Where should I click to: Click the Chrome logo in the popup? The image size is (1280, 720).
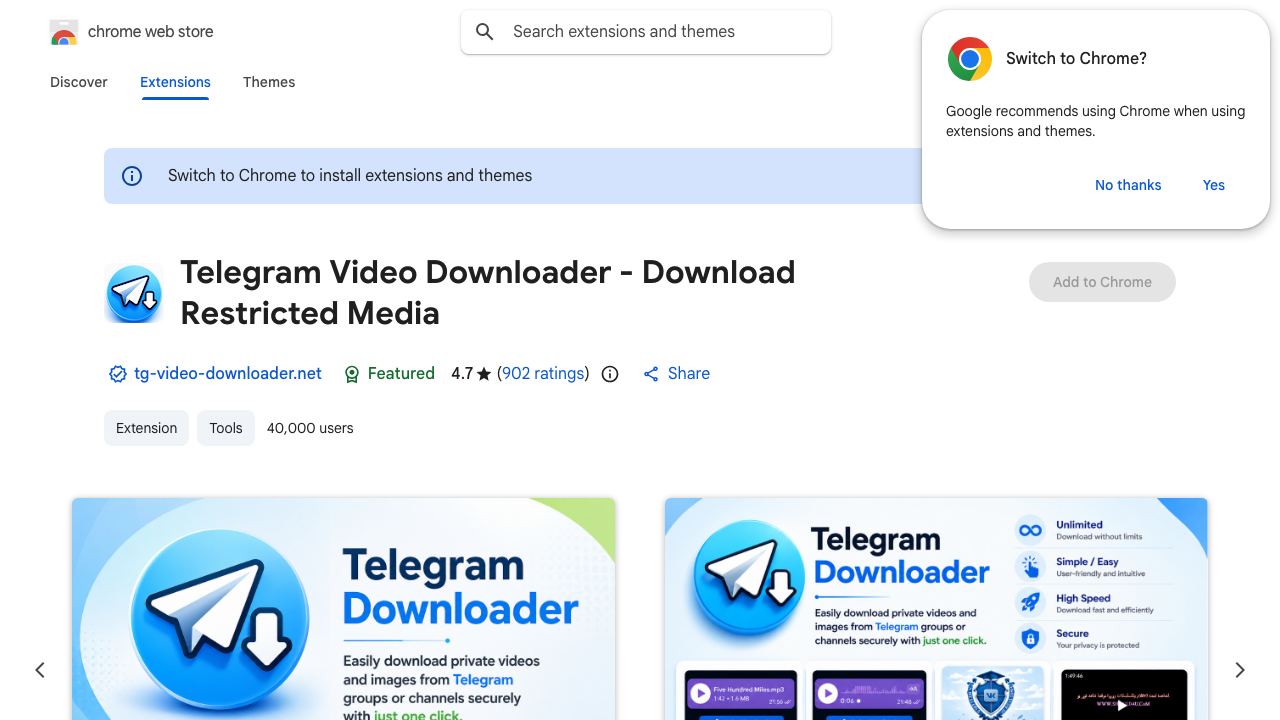[x=970, y=59]
